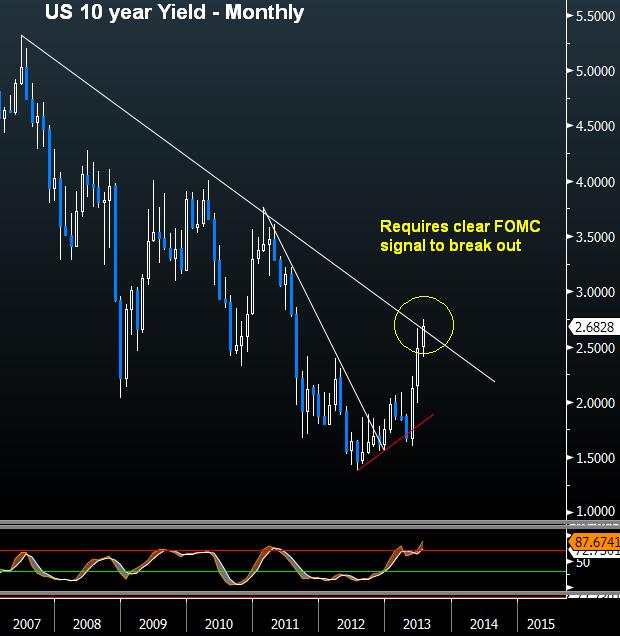Viewport: 620px width, 636px height.
Task: Click the current yield label 2.6828
Action: 594,327
